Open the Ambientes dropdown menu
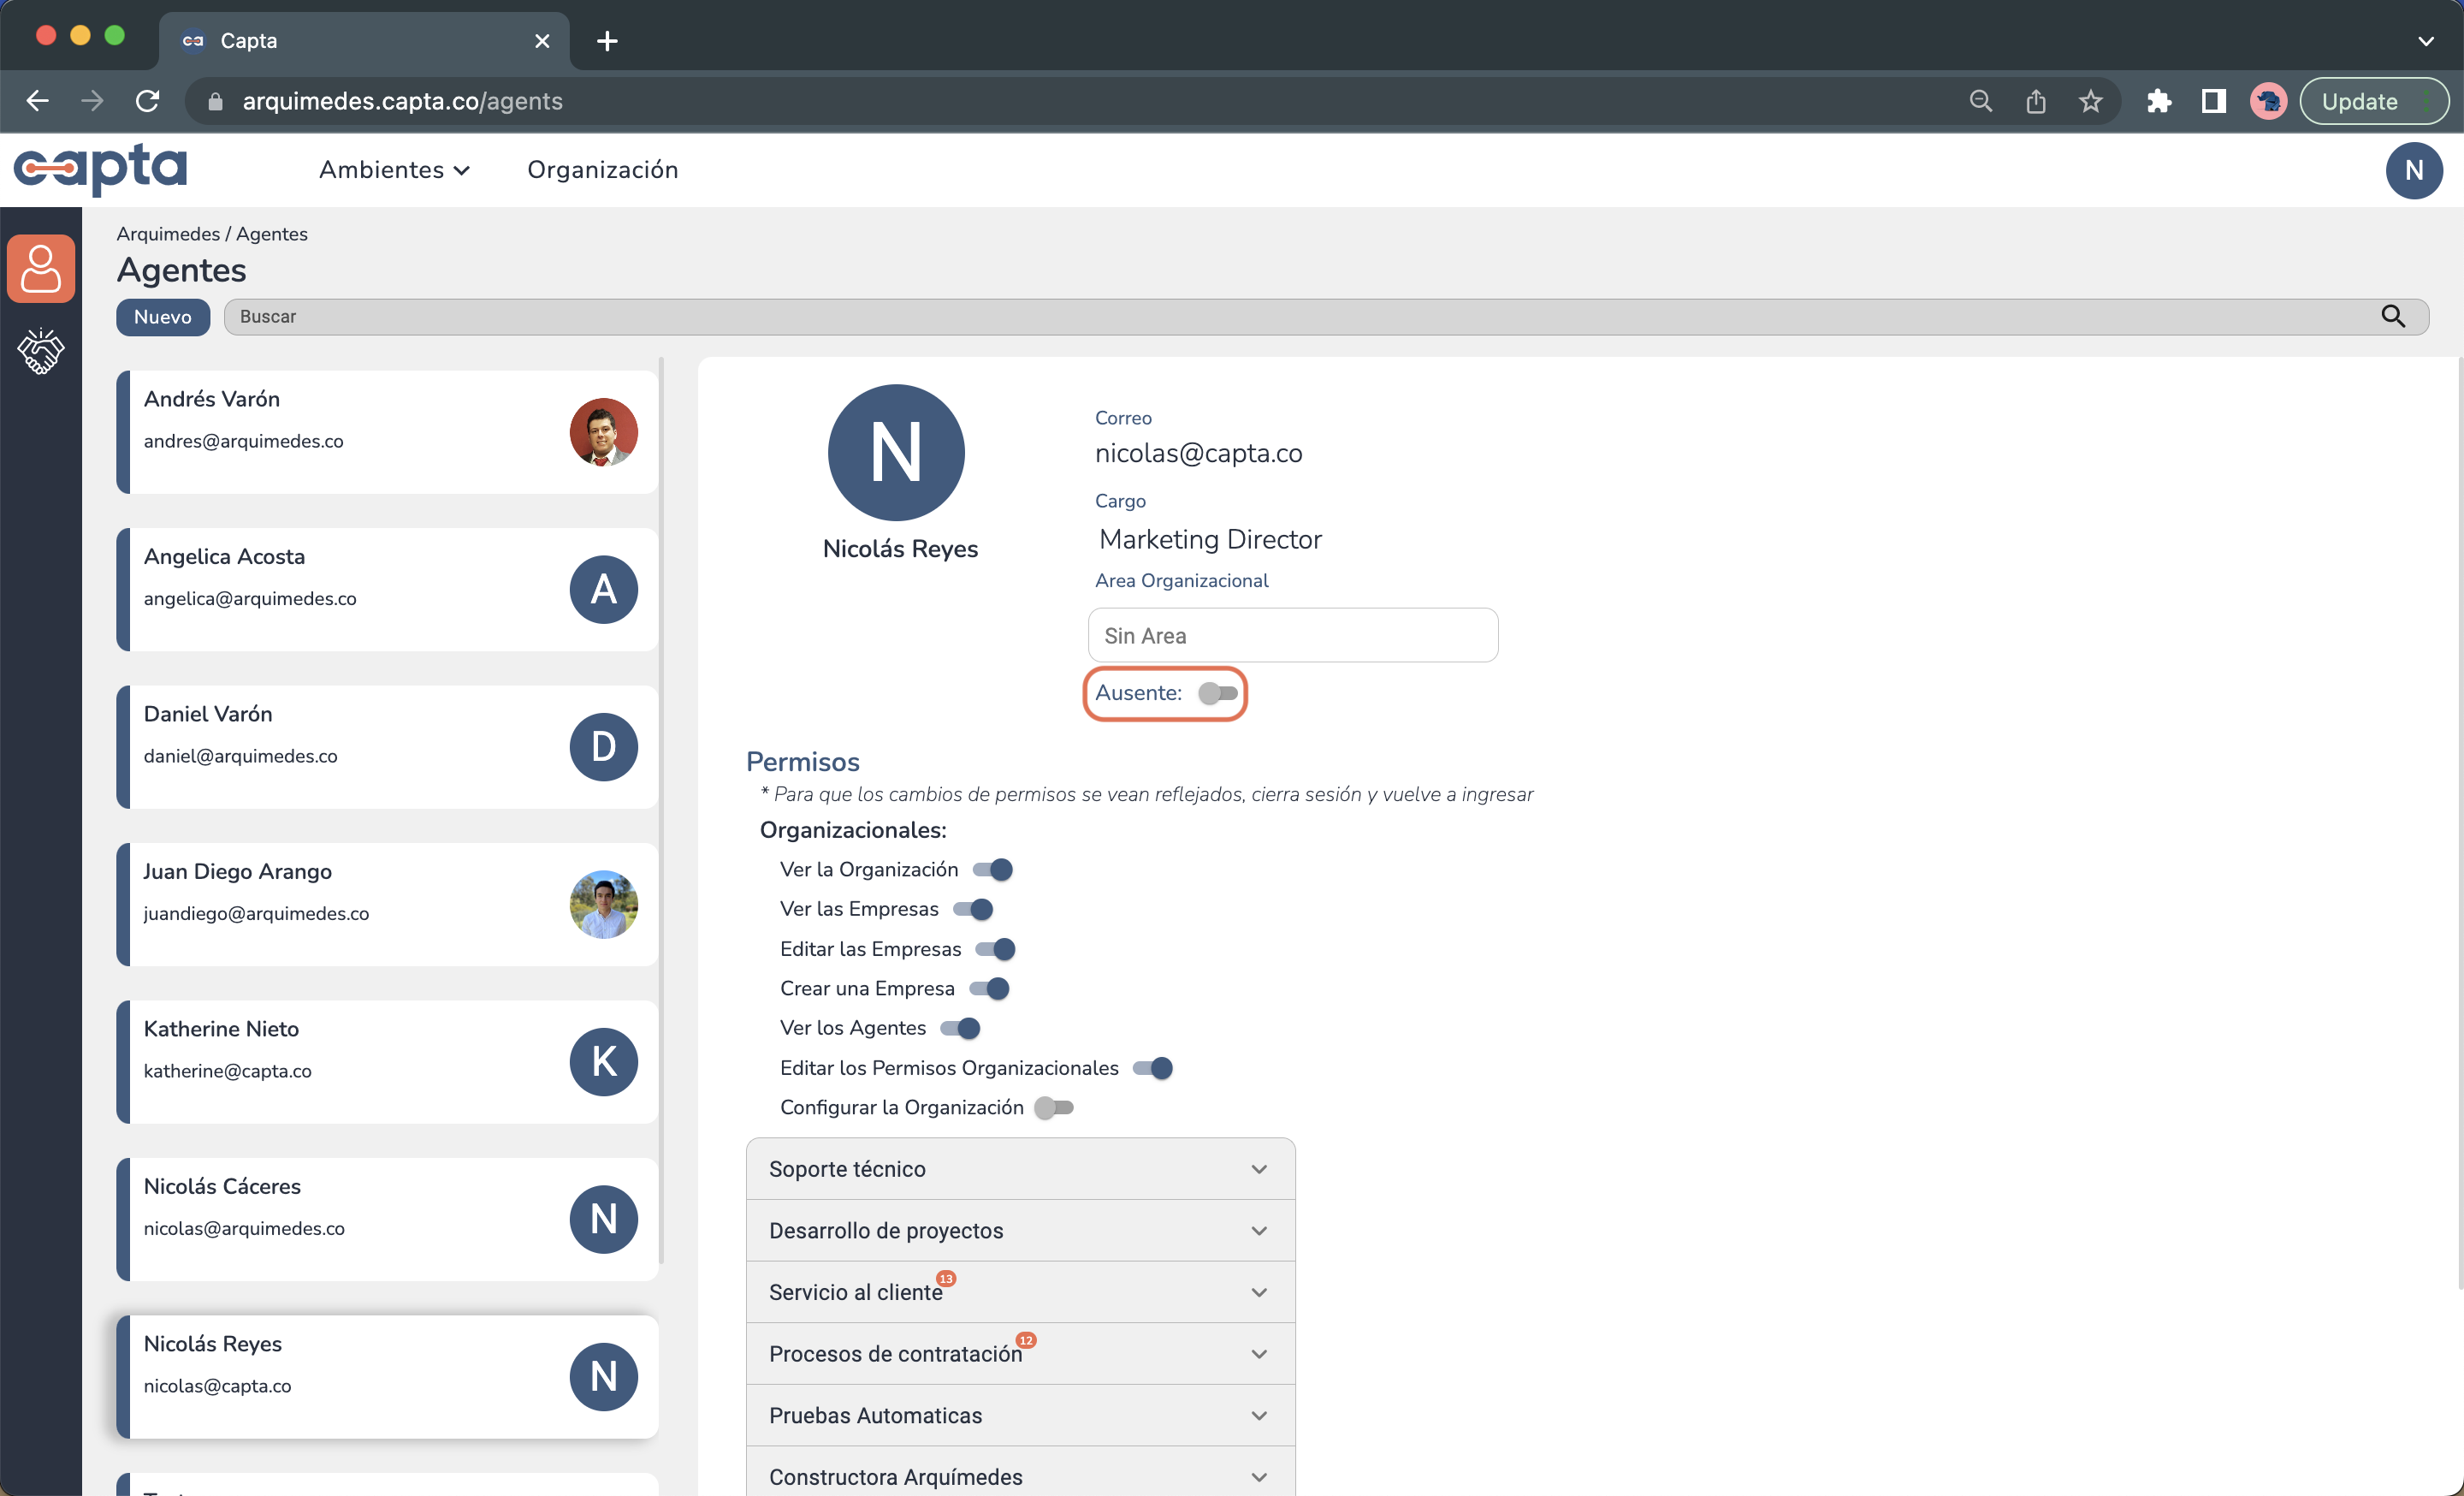The width and height of the screenshot is (2464, 1496). coord(394,170)
